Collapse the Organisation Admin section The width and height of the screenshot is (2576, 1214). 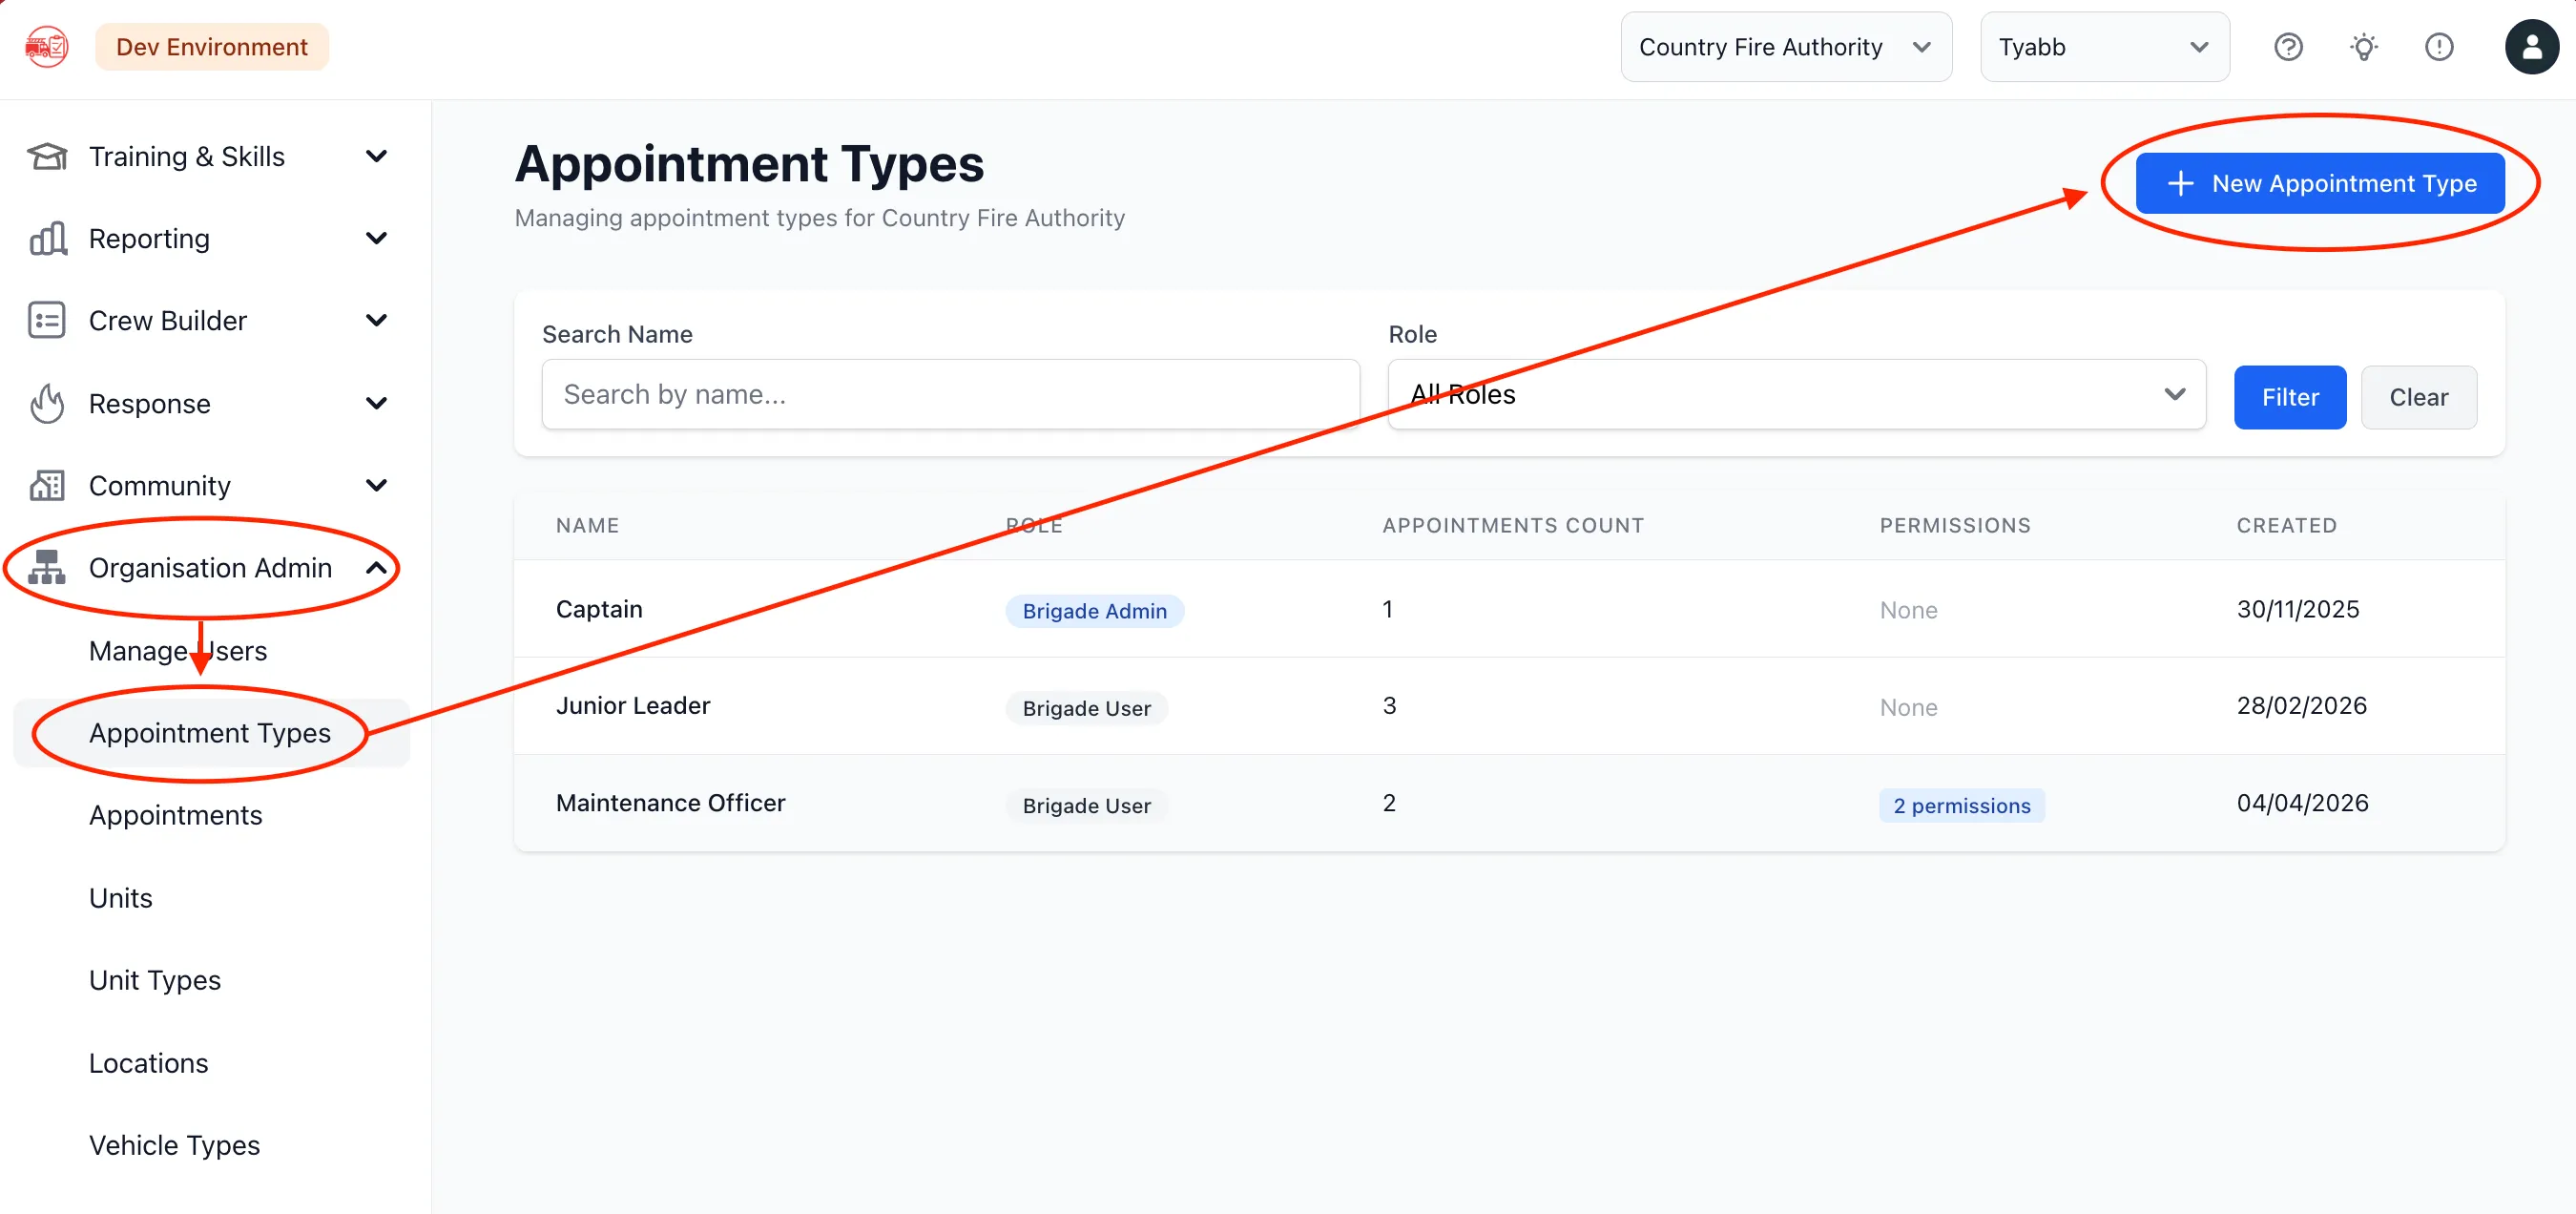(377, 568)
